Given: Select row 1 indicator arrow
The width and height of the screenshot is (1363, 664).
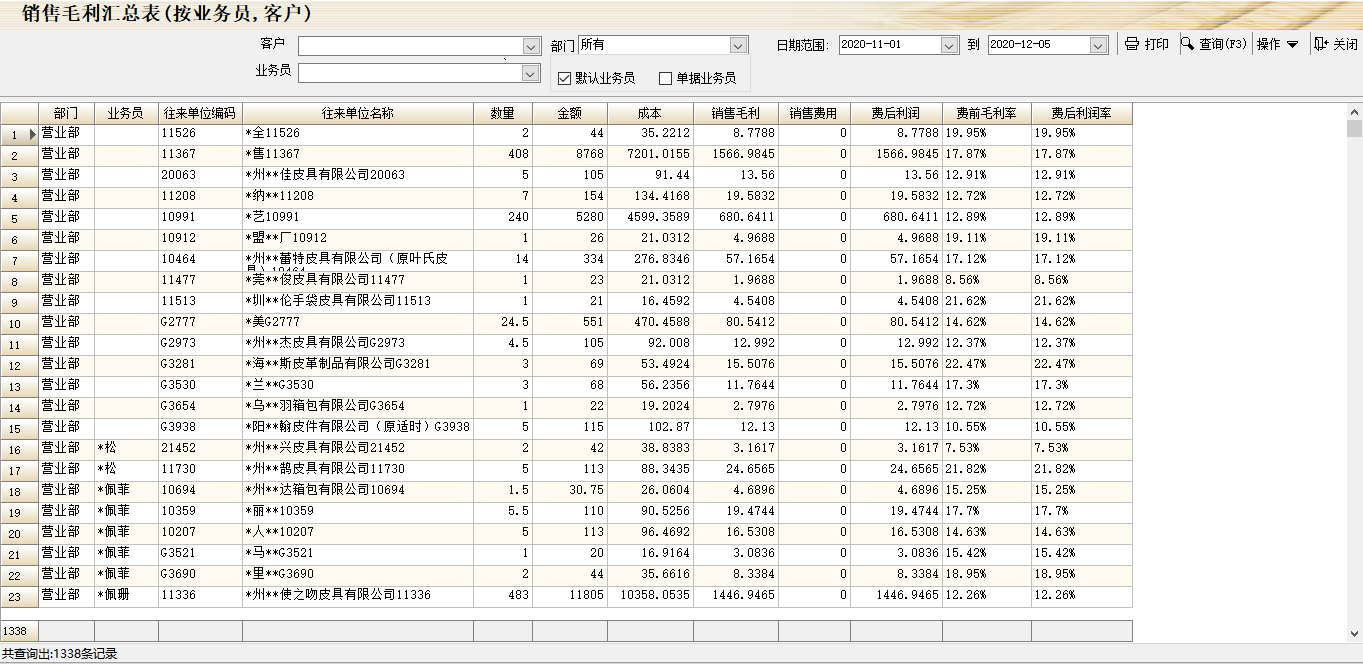Looking at the screenshot, I should click(x=32, y=134).
